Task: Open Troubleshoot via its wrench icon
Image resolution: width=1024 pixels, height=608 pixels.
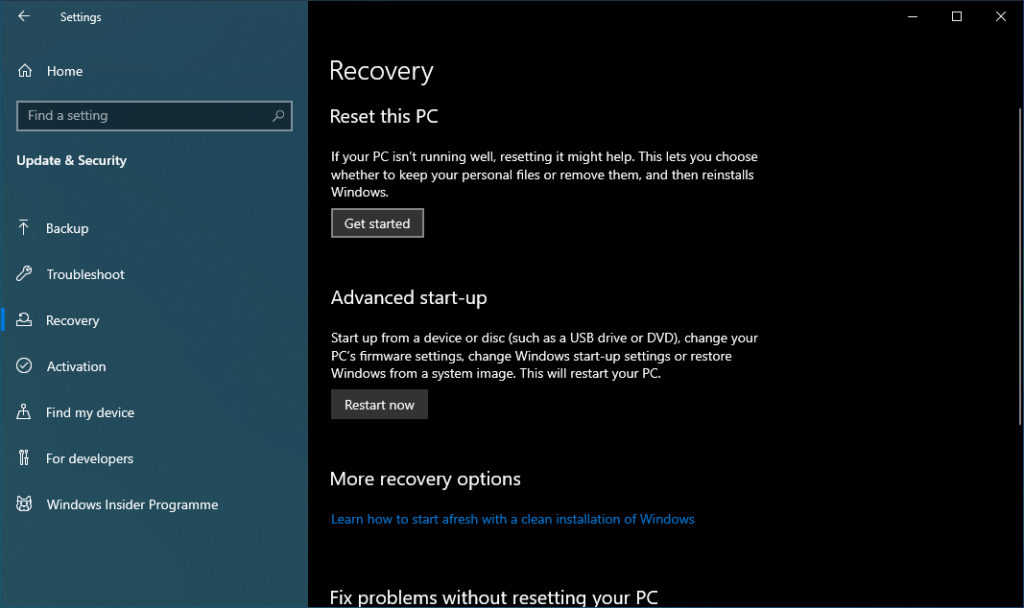Action: click(x=24, y=274)
